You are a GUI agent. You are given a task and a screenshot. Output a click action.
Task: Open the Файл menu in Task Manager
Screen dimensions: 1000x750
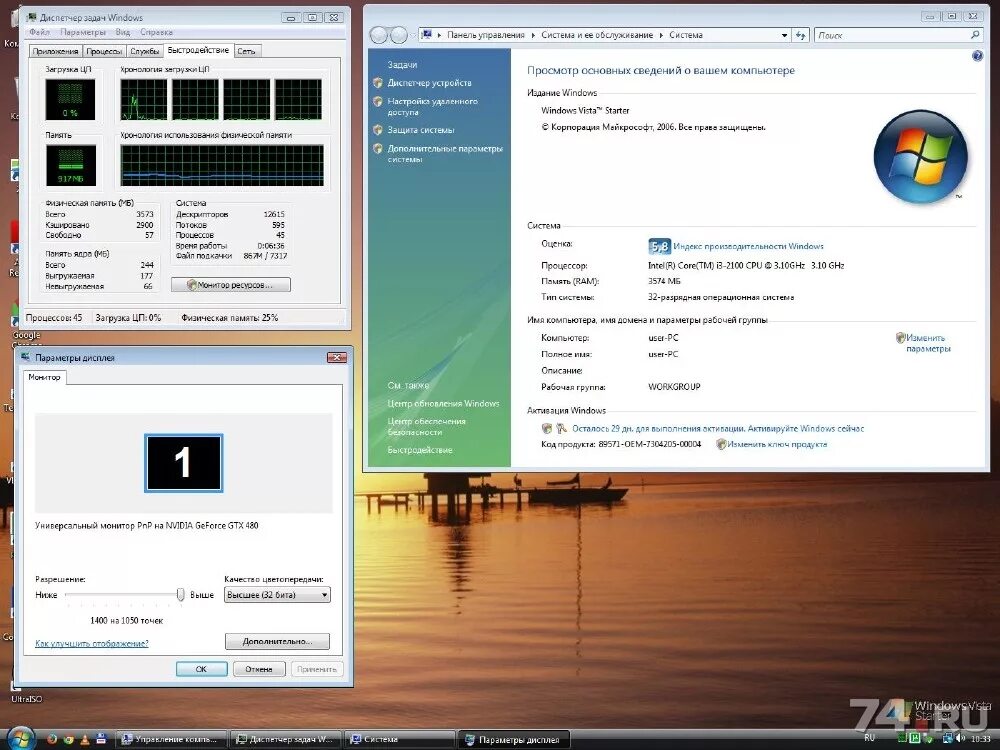(39, 32)
